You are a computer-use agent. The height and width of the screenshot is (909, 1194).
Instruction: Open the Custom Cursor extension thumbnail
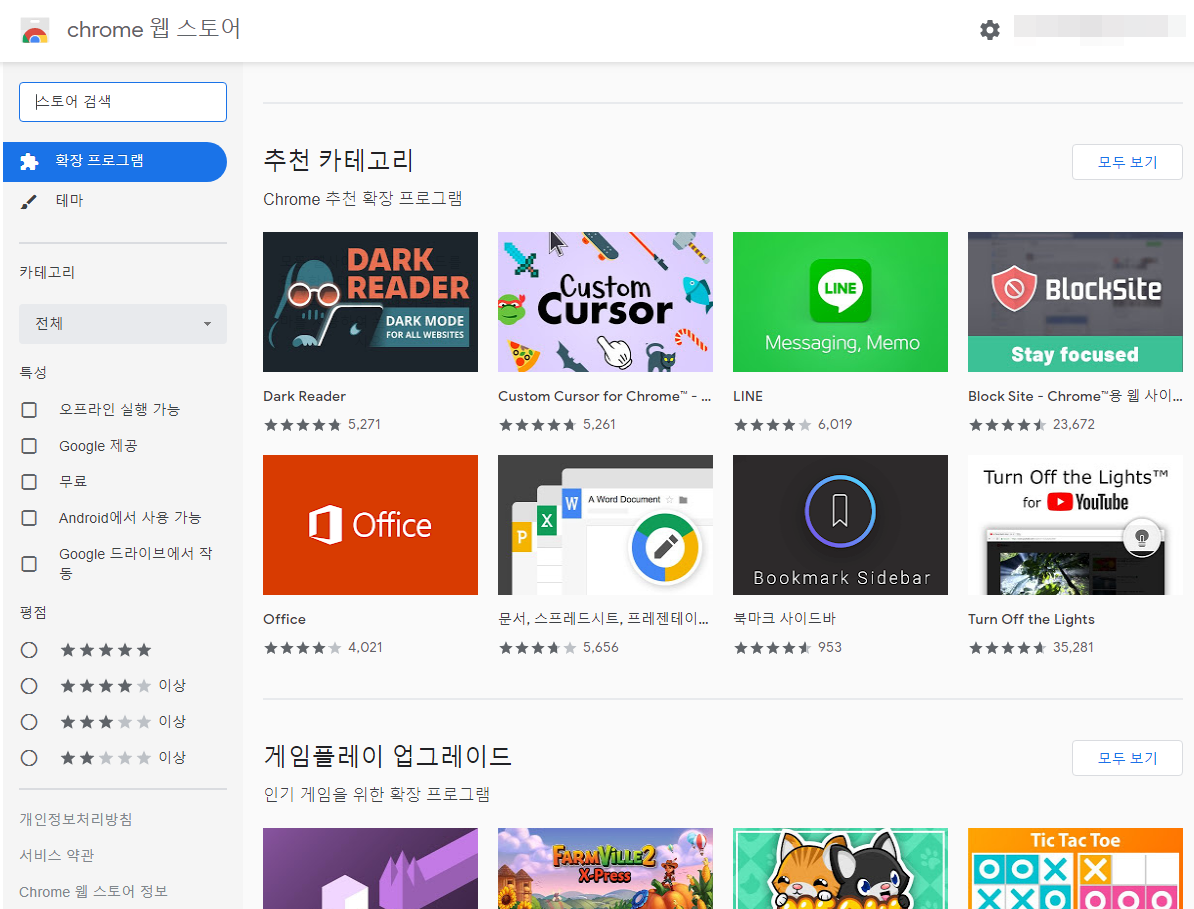[605, 302]
